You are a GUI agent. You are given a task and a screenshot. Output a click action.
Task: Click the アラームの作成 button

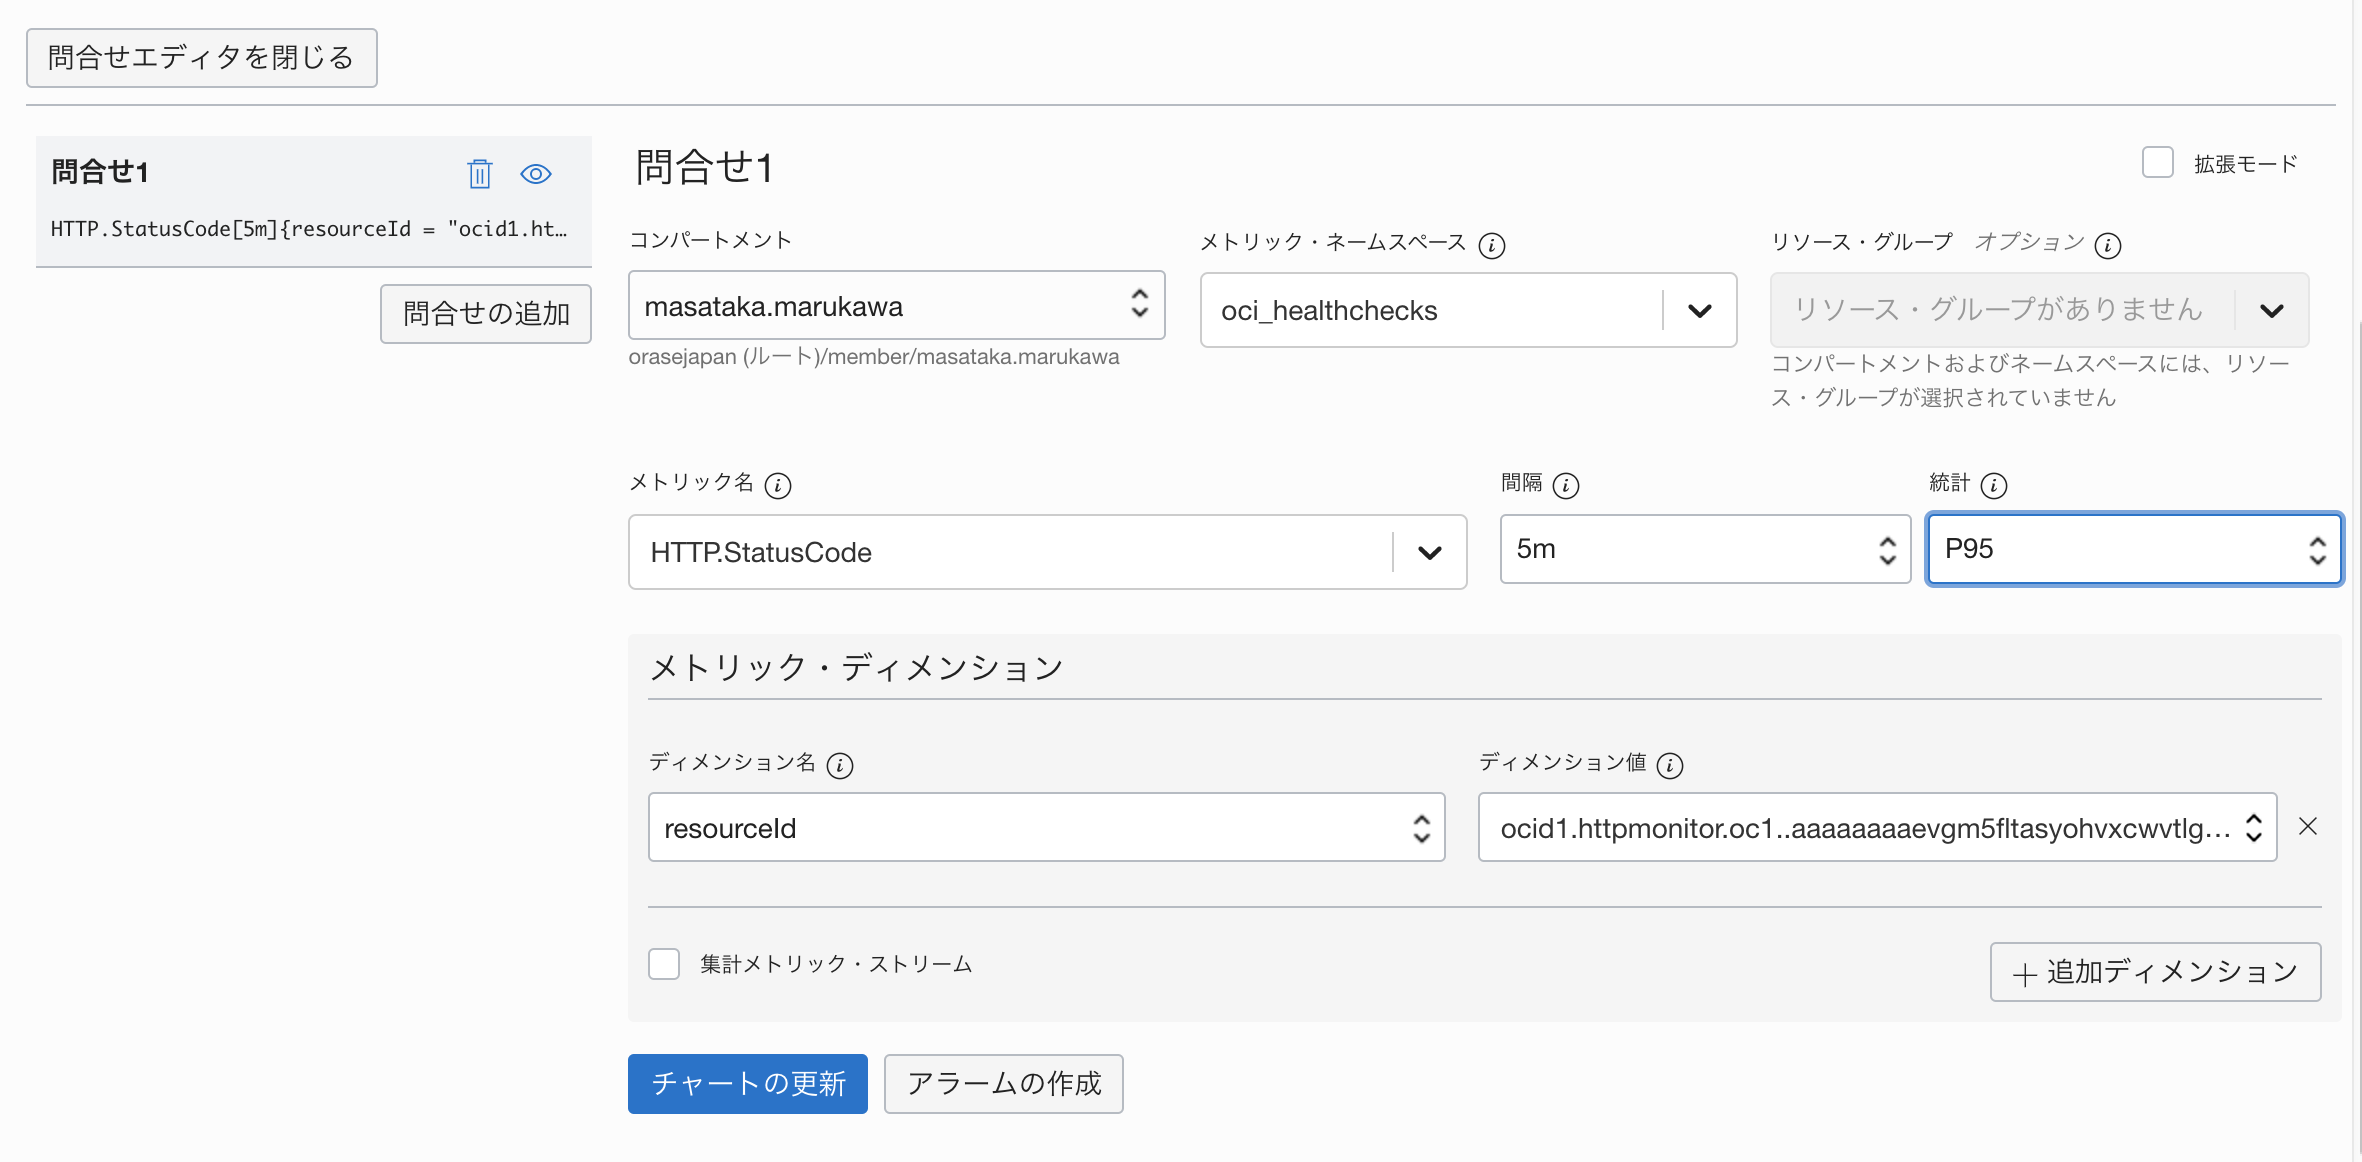(1004, 1084)
